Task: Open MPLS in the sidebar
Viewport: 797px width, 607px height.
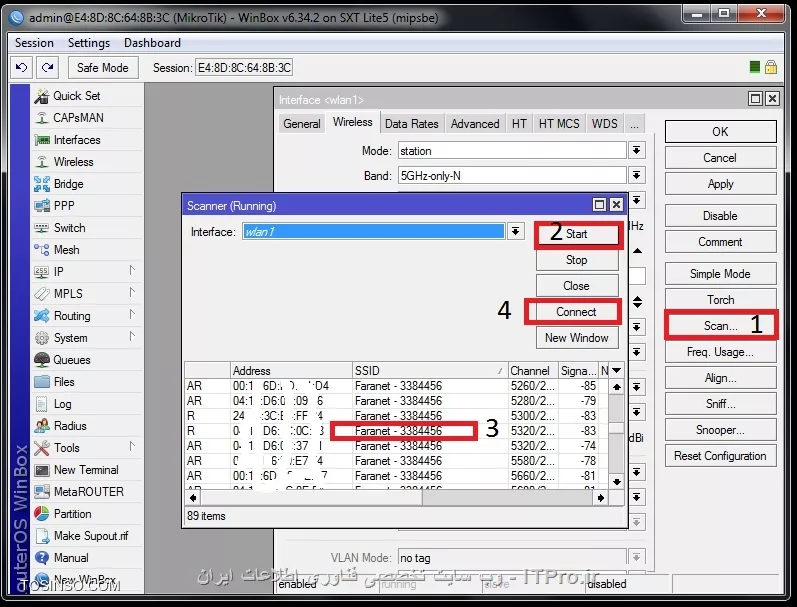Action: (68, 294)
